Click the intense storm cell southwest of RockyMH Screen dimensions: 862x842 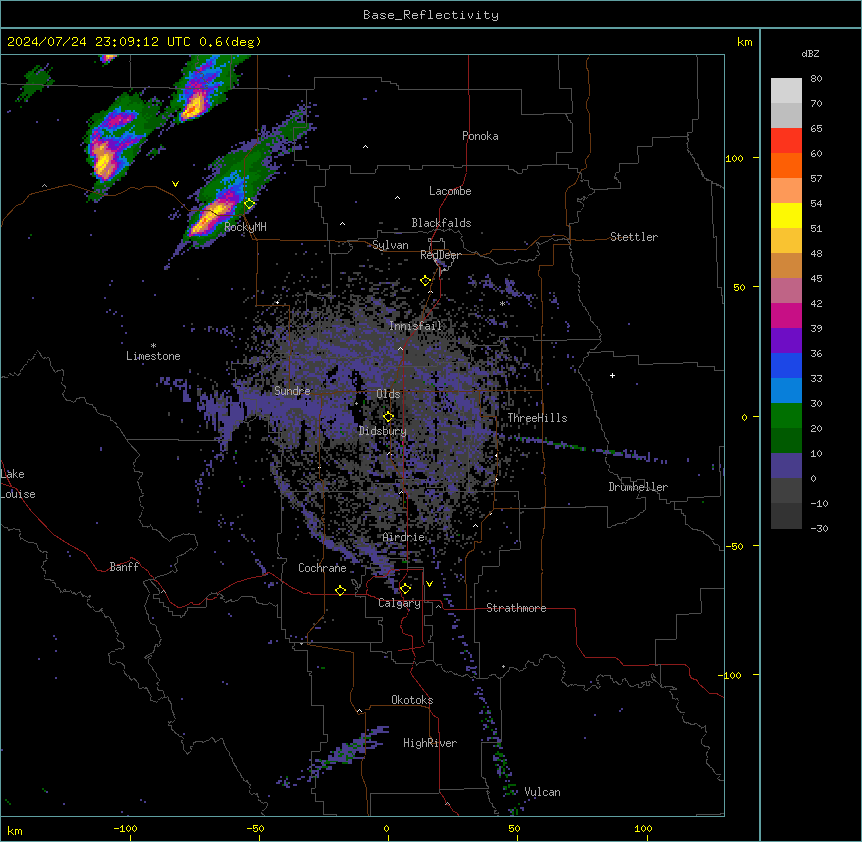212,217
